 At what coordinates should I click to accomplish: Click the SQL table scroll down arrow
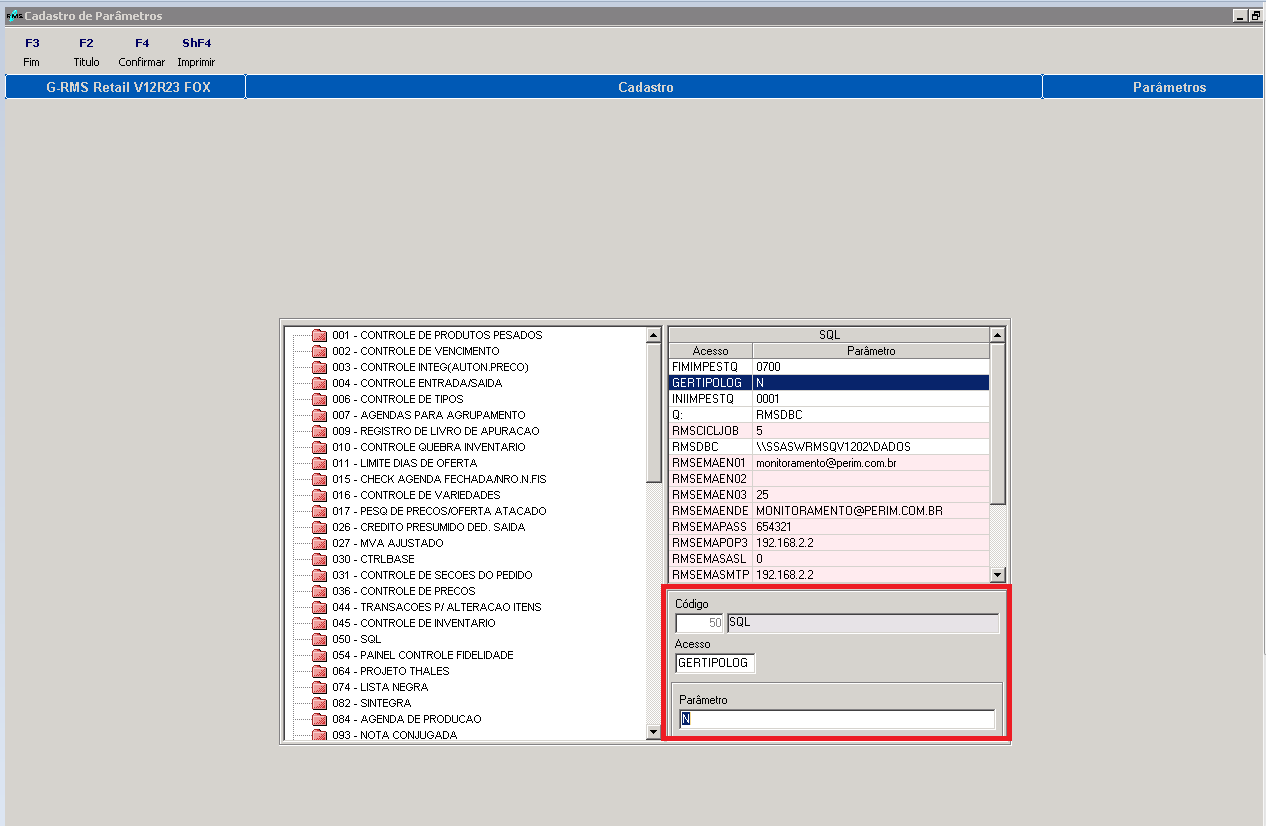click(x=997, y=575)
